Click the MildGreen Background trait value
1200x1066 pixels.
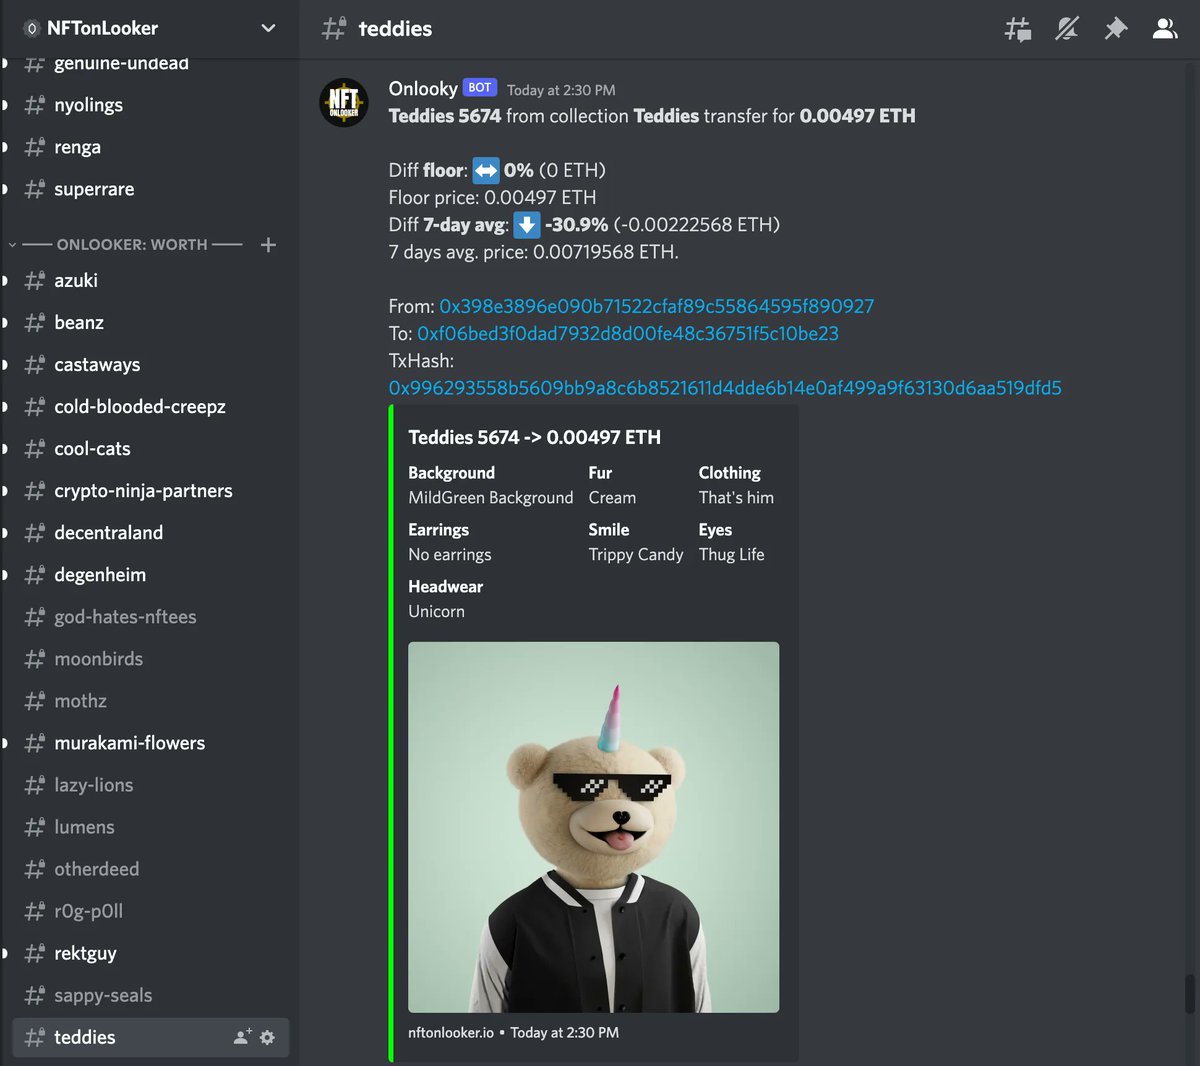click(x=491, y=497)
